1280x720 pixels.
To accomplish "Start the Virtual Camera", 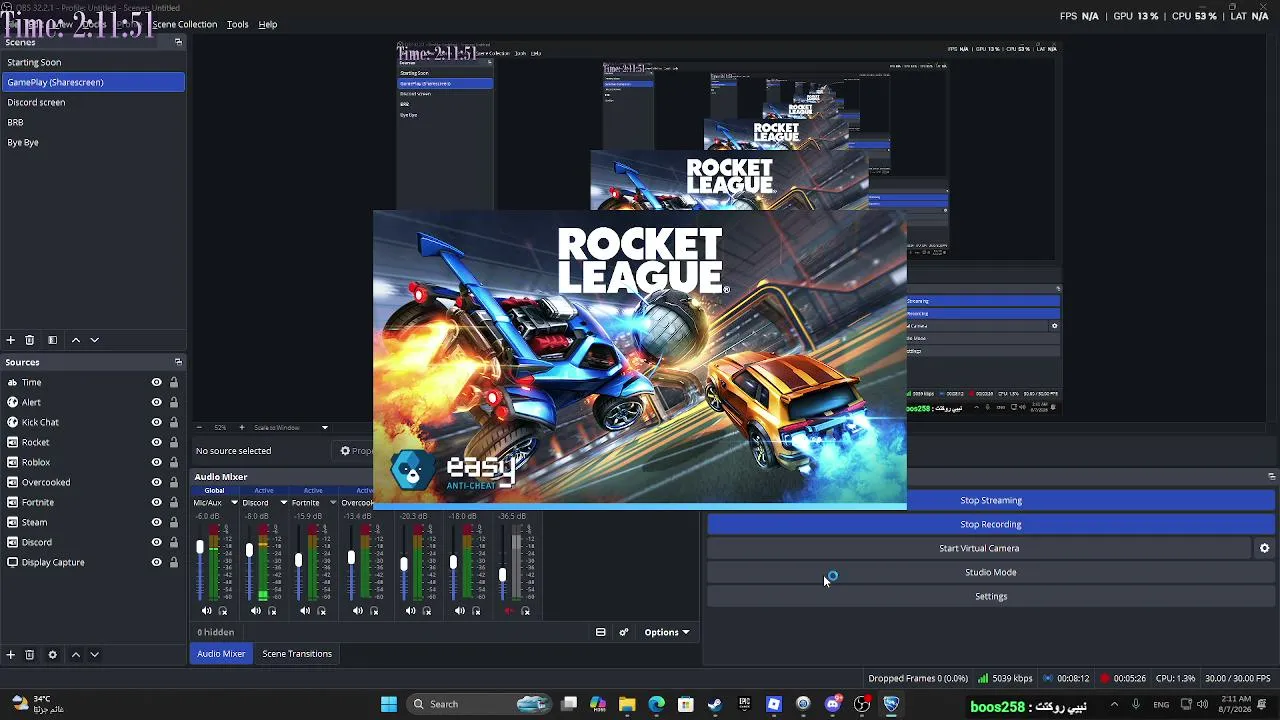I will [x=979, y=548].
